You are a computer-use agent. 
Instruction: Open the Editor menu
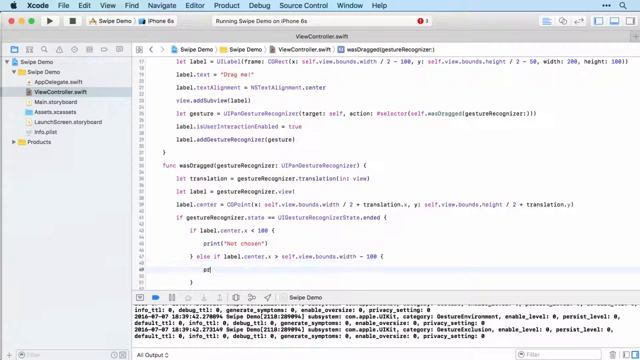click(195, 6)
